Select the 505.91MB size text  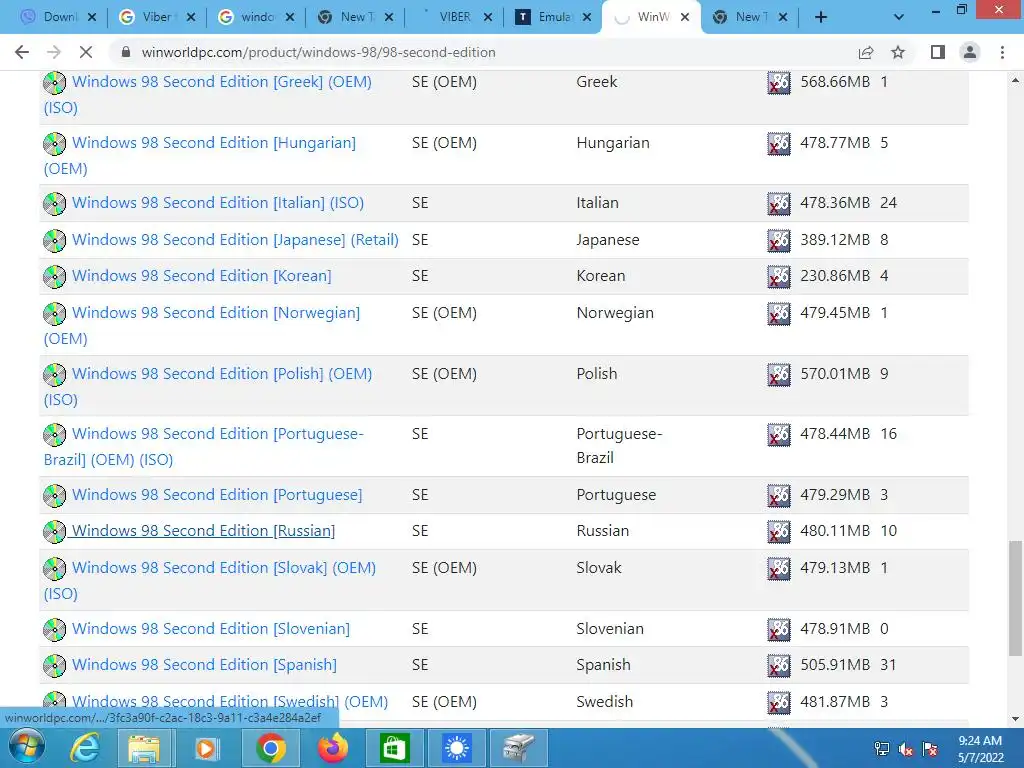click(x=835, y=664)
